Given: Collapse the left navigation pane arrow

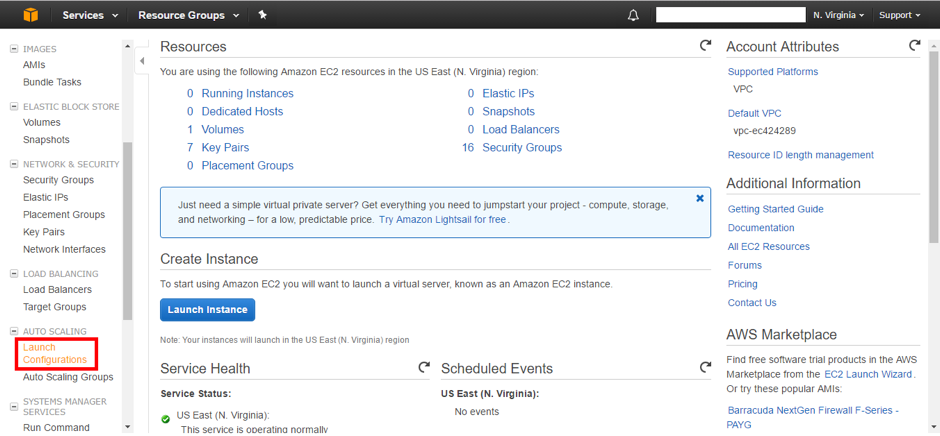Looking at the screenshot, I should tap(141, 61).
